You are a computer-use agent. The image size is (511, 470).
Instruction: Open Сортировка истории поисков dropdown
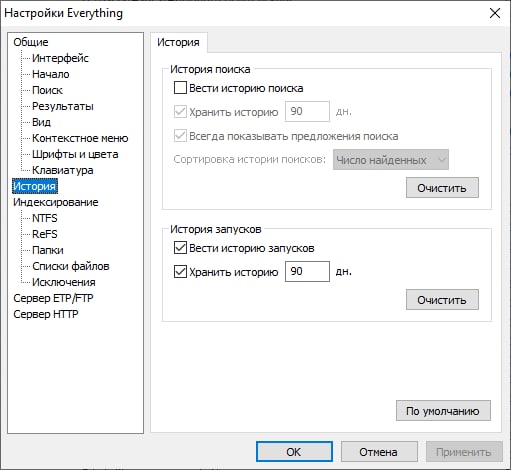[391, 160]
